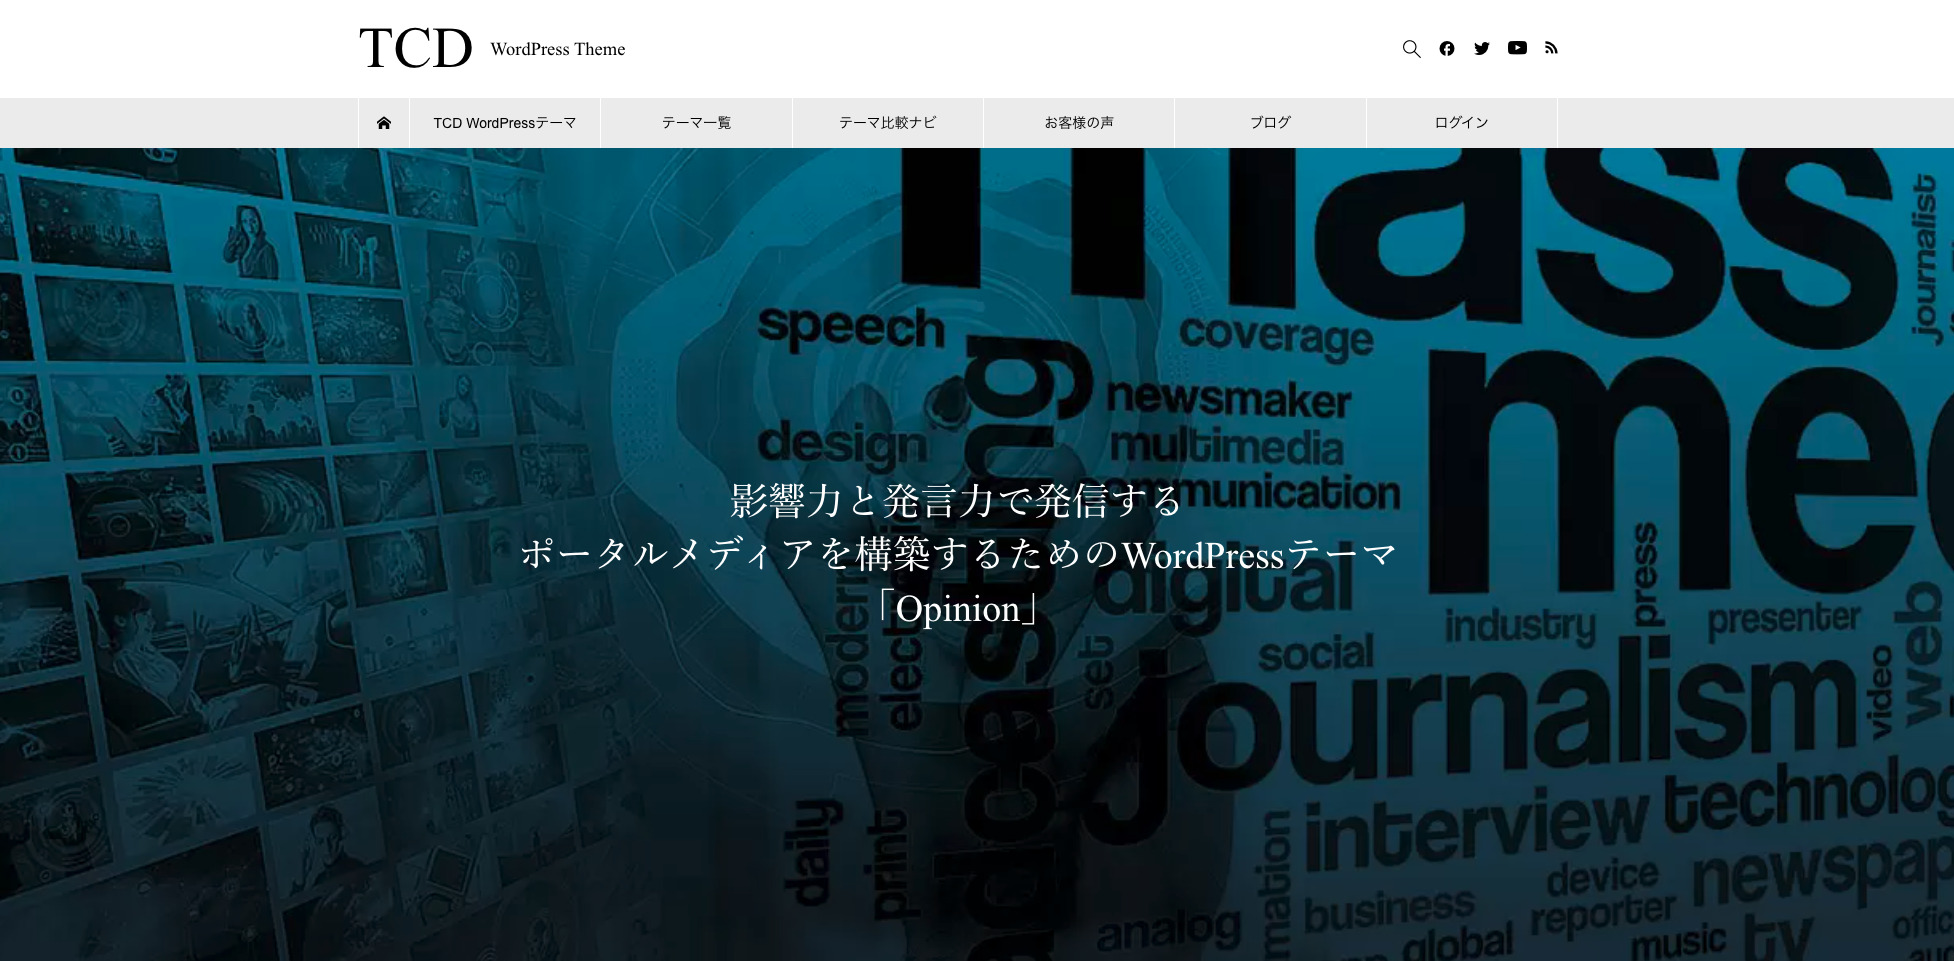Open the RSS feed icon

1551,48
